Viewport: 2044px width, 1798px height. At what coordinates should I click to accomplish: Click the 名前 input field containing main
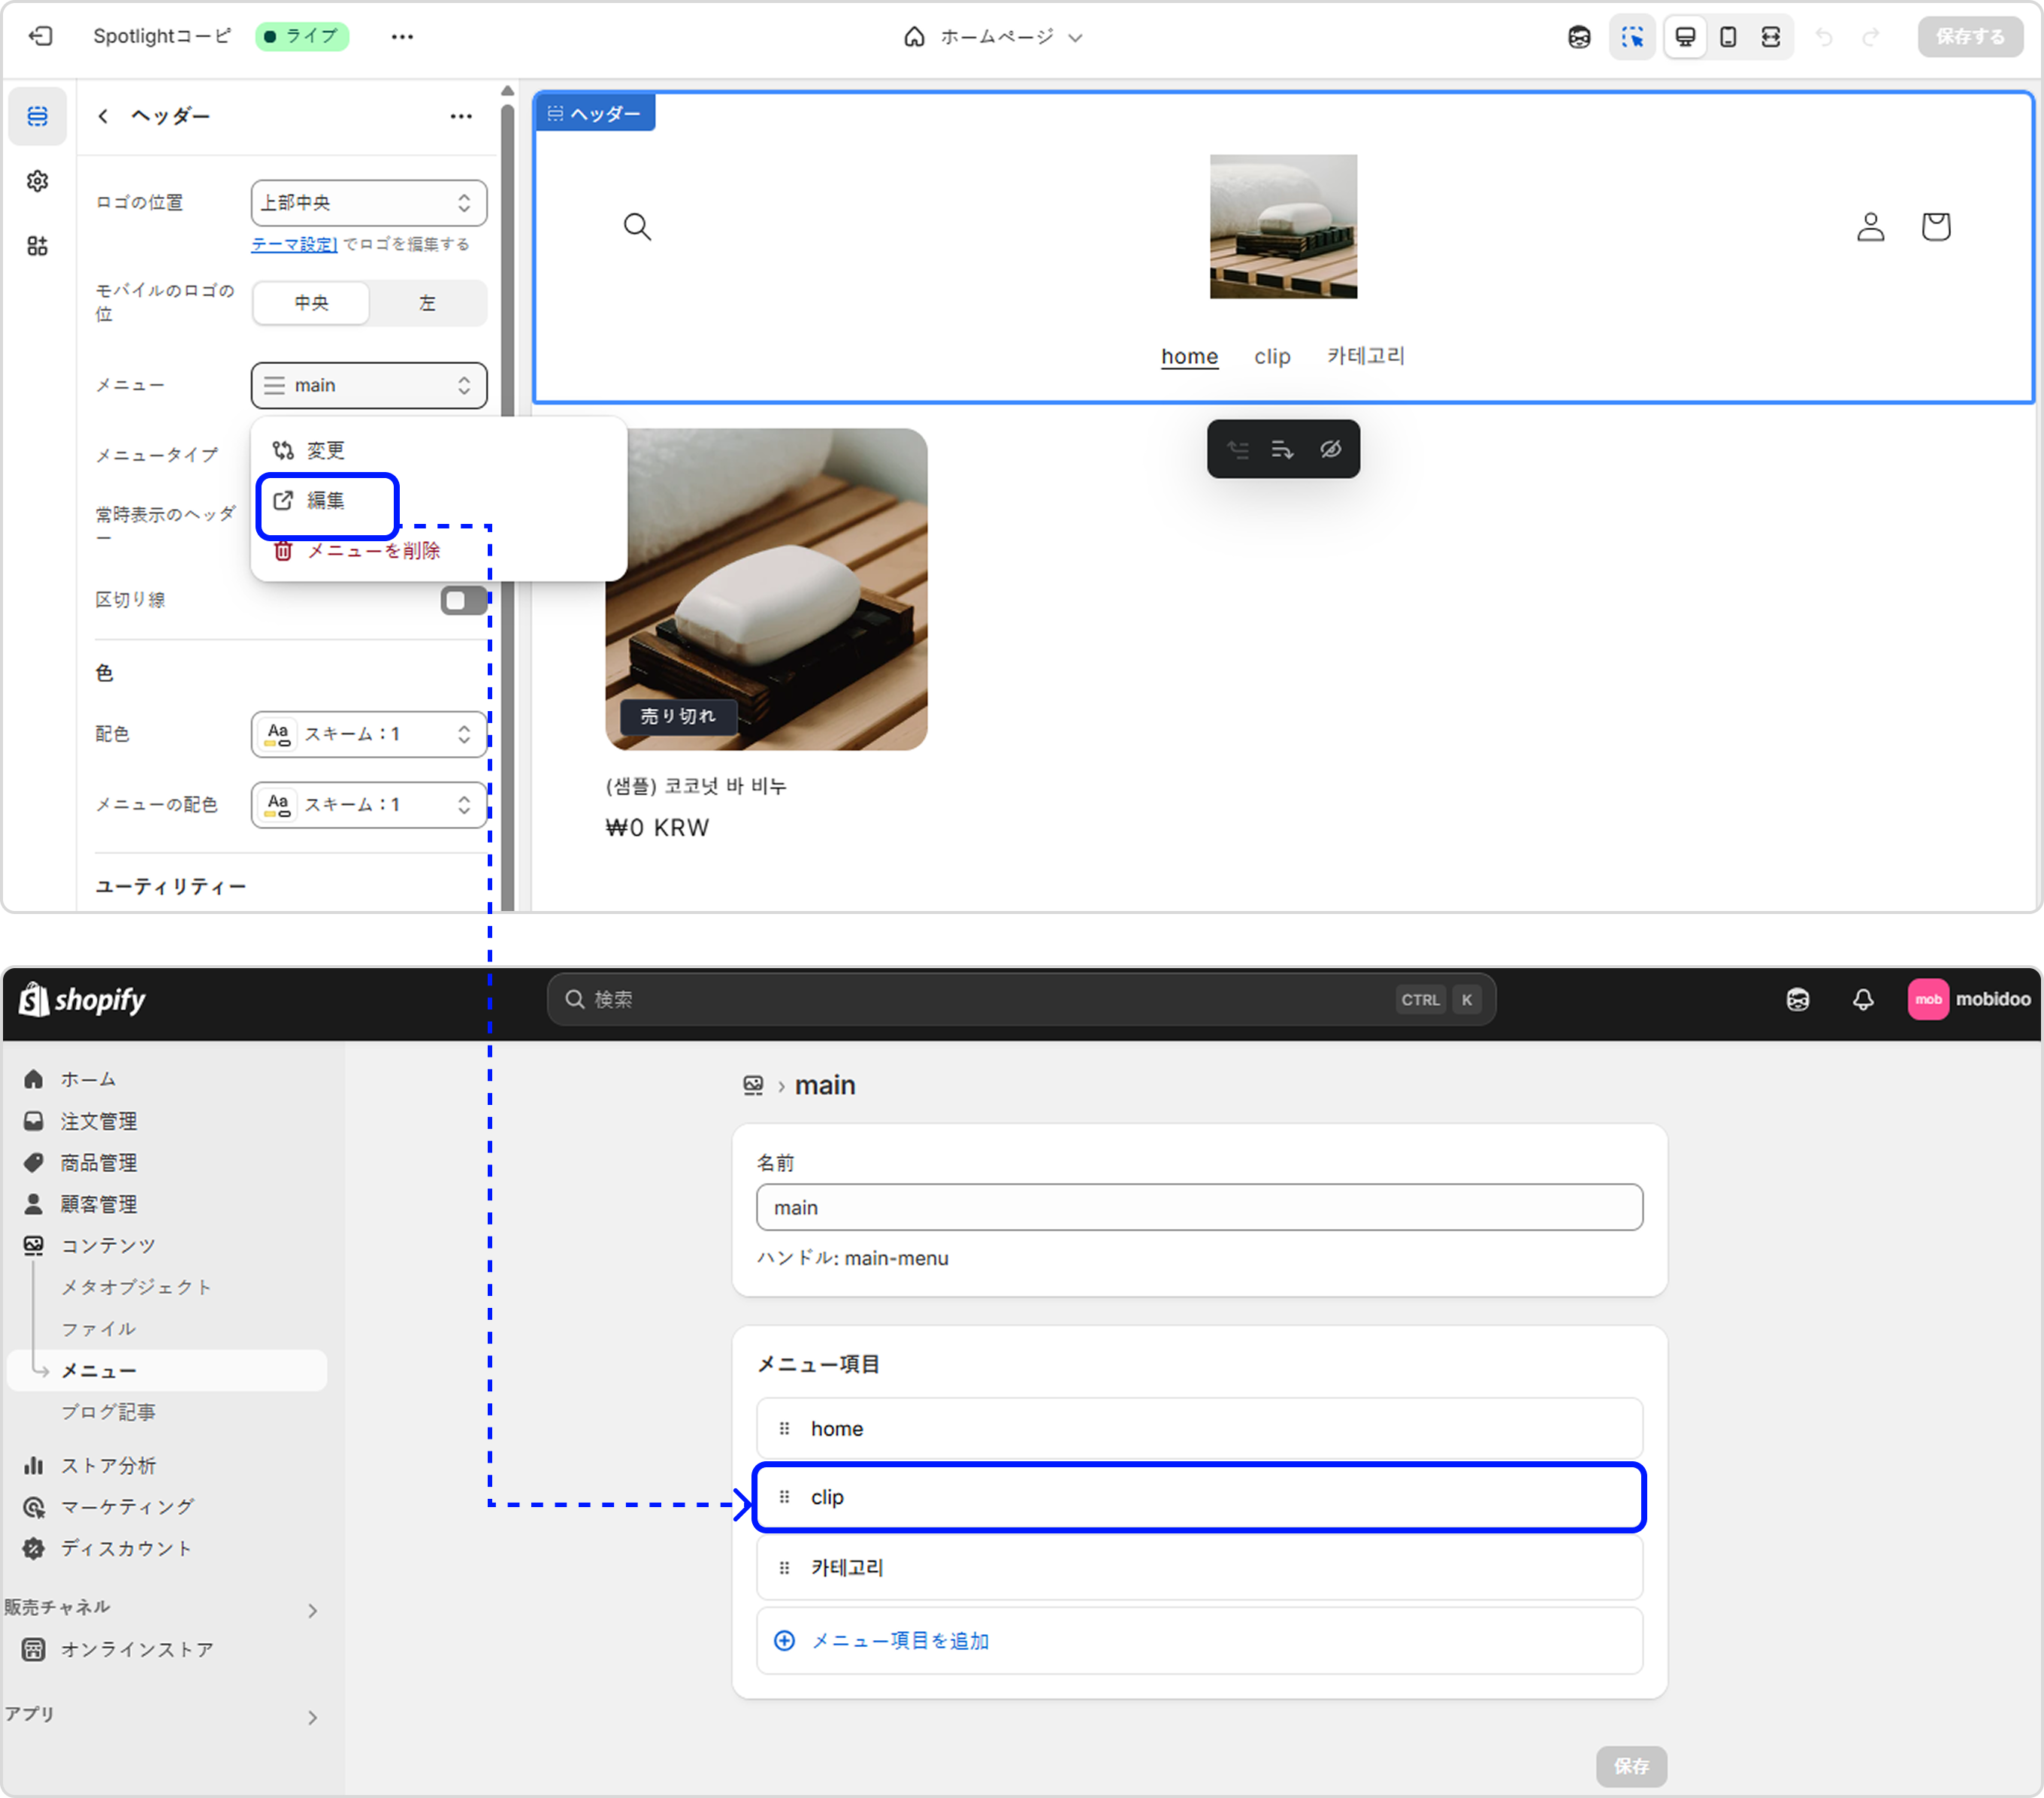[1198, 1207]
